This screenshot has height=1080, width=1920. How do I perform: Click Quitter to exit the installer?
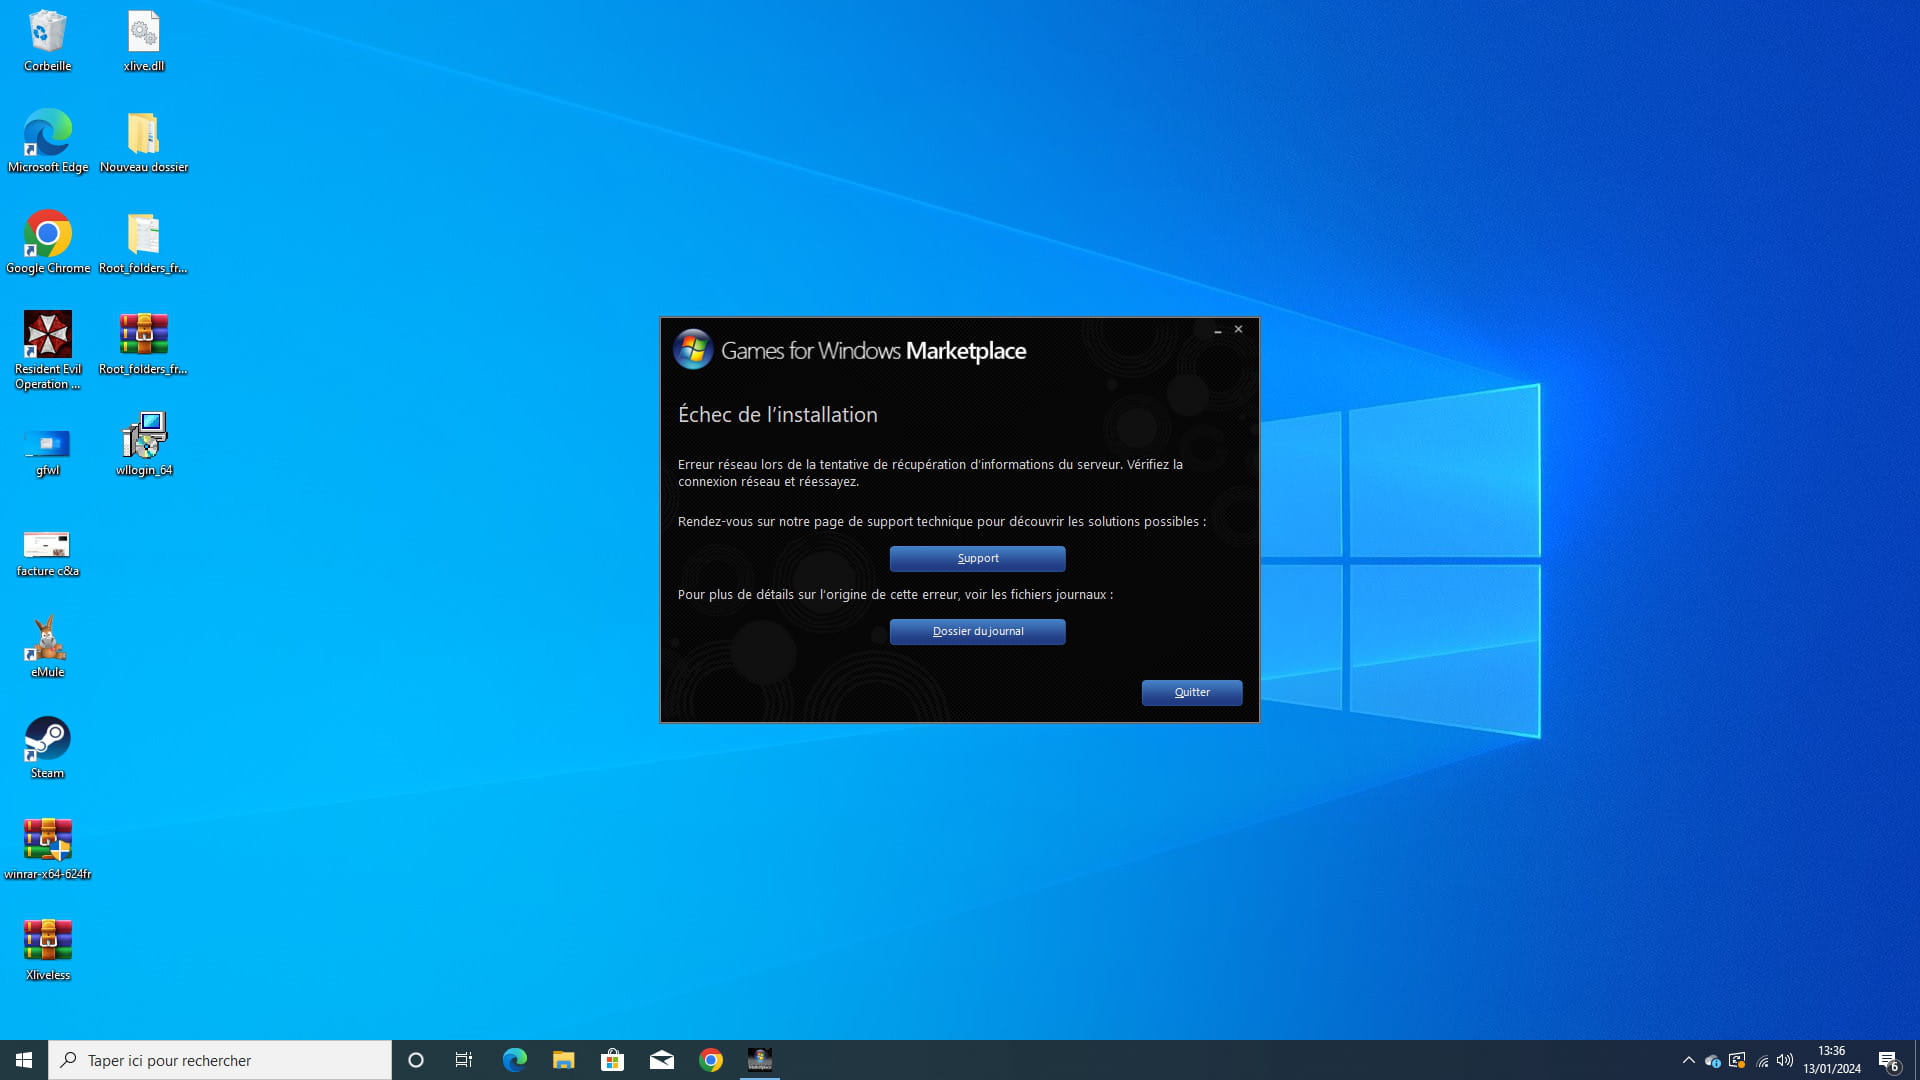click(x=1192, y=692)
